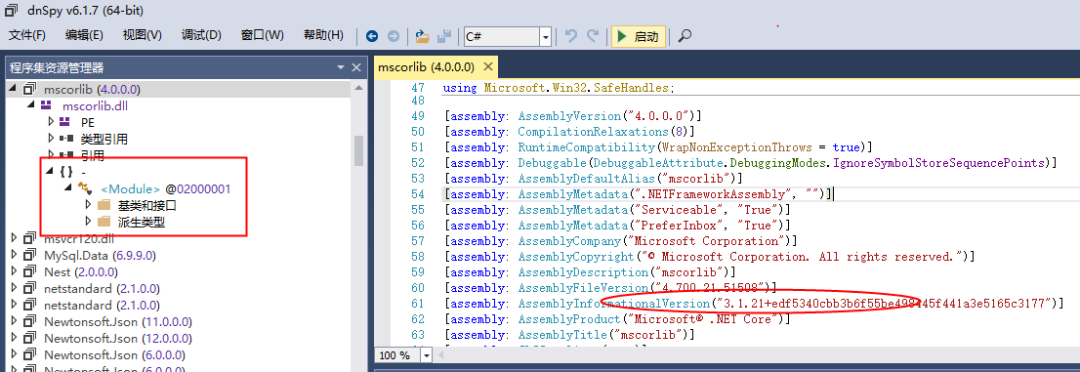1080x372 pixels.
Task: Open the 编辑(E) menu
Action: pyautogui.click(x=84, y=36)
